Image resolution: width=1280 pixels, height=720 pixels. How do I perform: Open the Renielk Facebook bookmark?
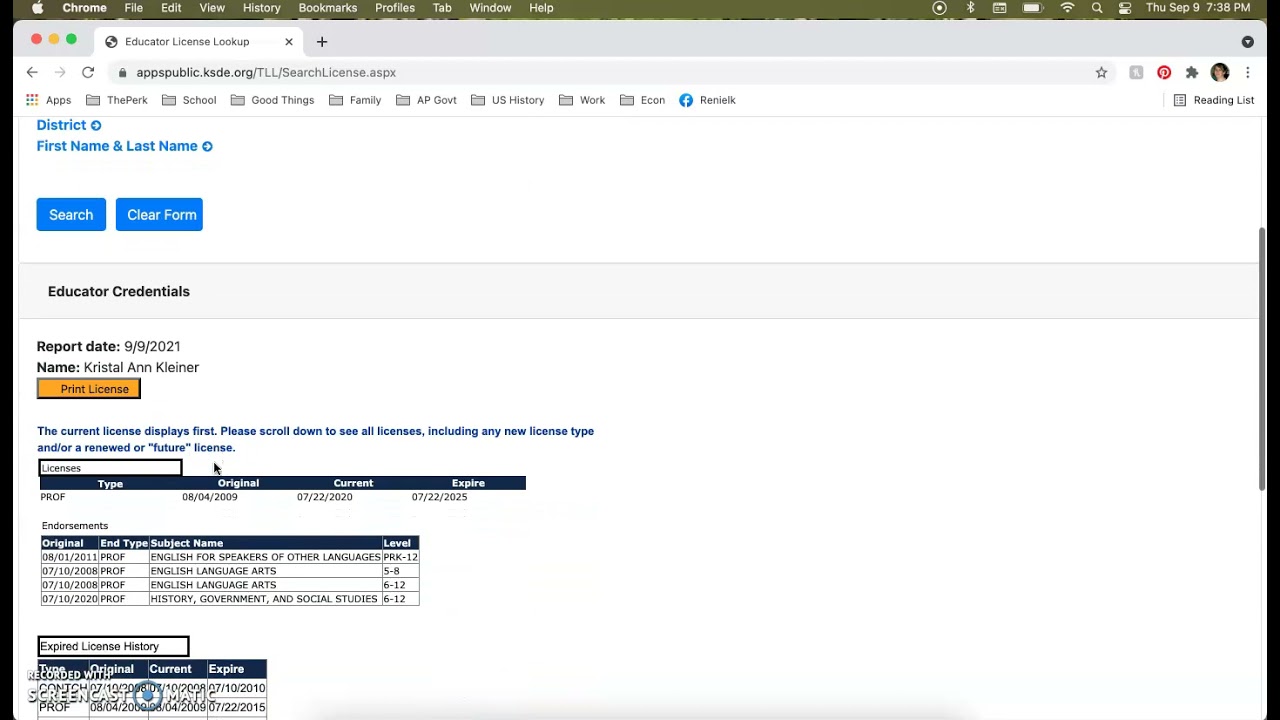pyautogui.click(x=708, y=100)
